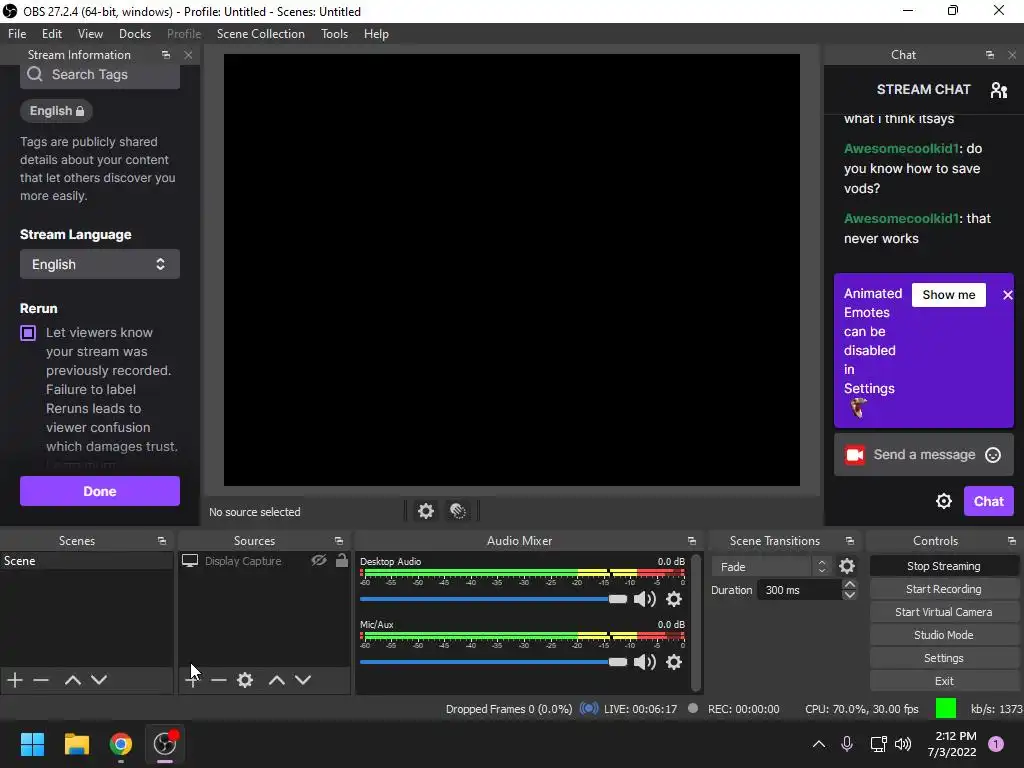Toggle Display Capture lock icon
Image resolution: width=1024 pixels, height=768 pixels.
tap(342, 560)
